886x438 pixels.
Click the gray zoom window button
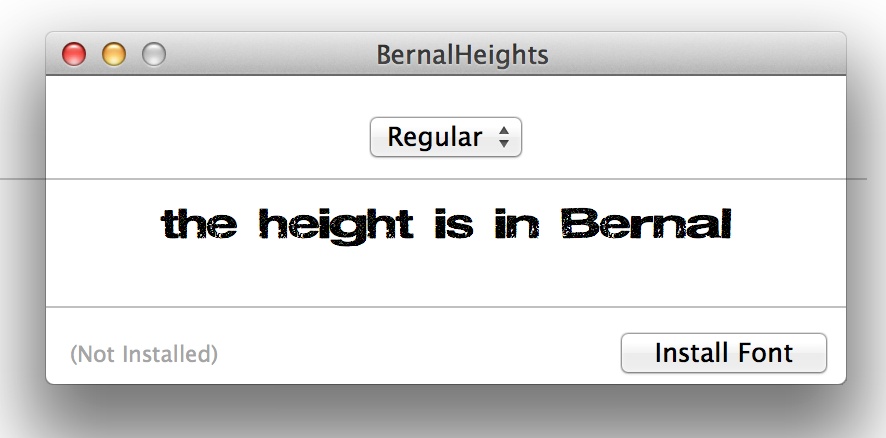coord(153,54)
